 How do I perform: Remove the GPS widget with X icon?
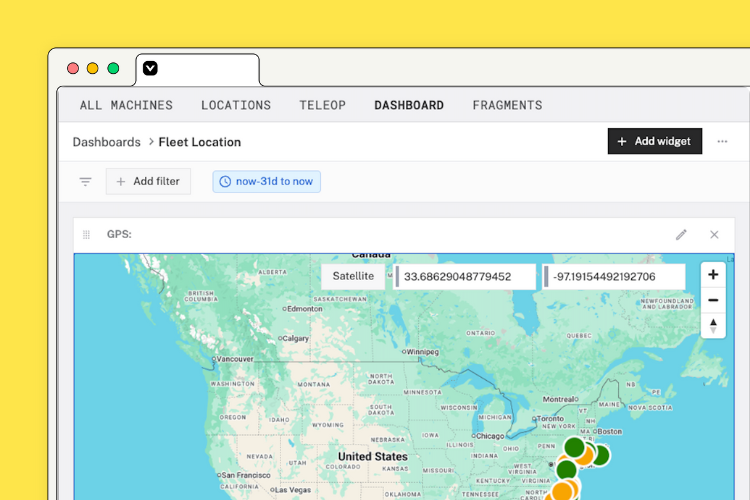pos(714,234)
